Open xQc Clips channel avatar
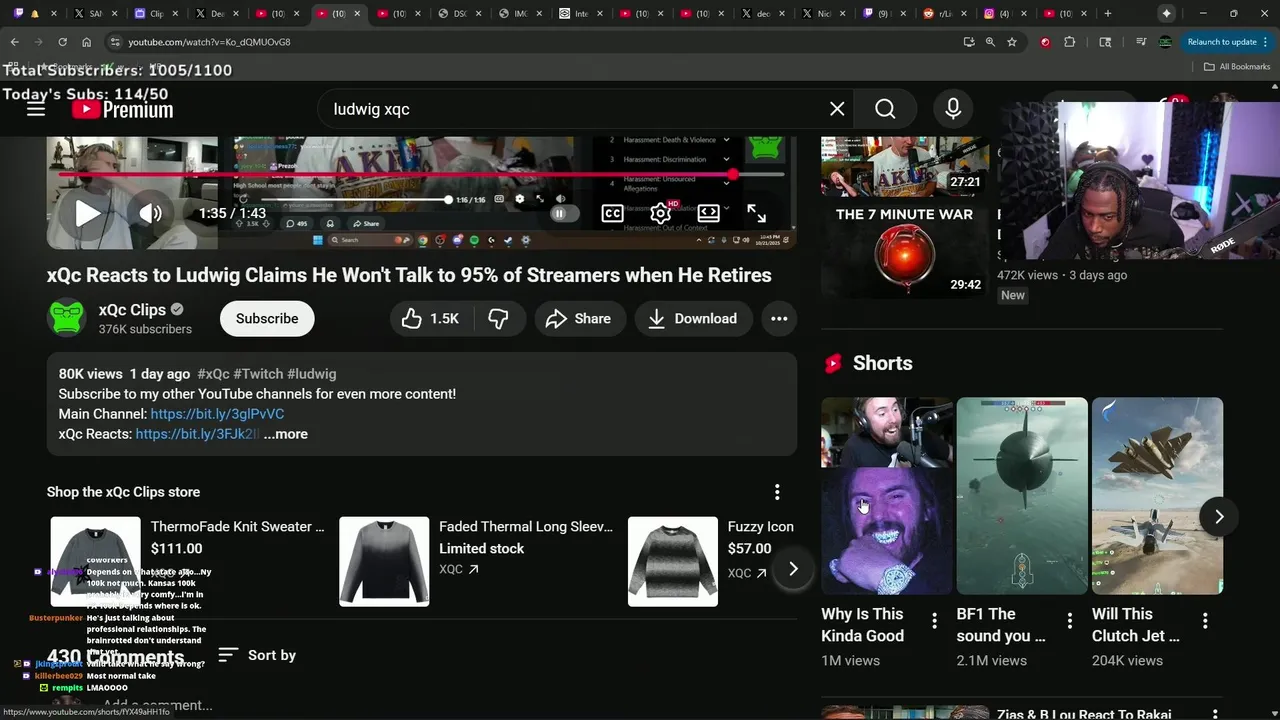 click(67, 318)
